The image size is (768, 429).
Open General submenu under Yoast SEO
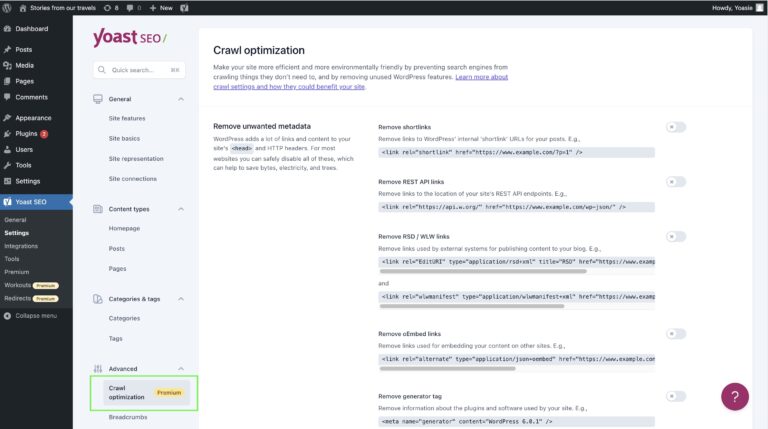[x=15, y=220]
